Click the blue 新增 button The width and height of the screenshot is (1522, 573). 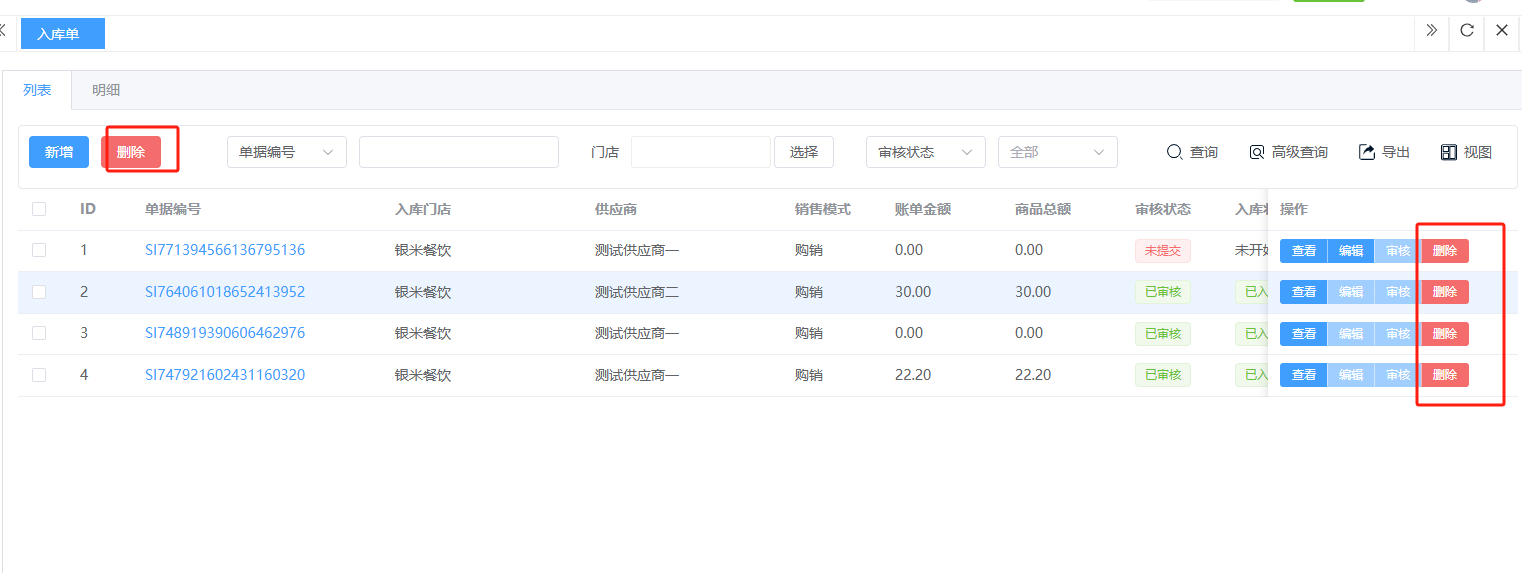pos(59,152)
